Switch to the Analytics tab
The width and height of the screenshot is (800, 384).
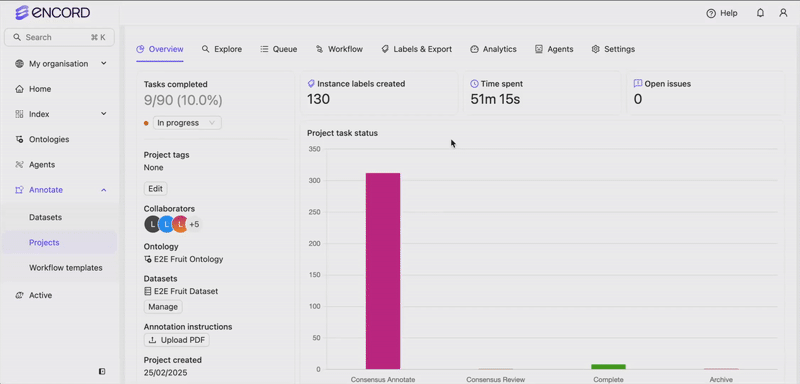pyautogui.click(x=493, y=49)
